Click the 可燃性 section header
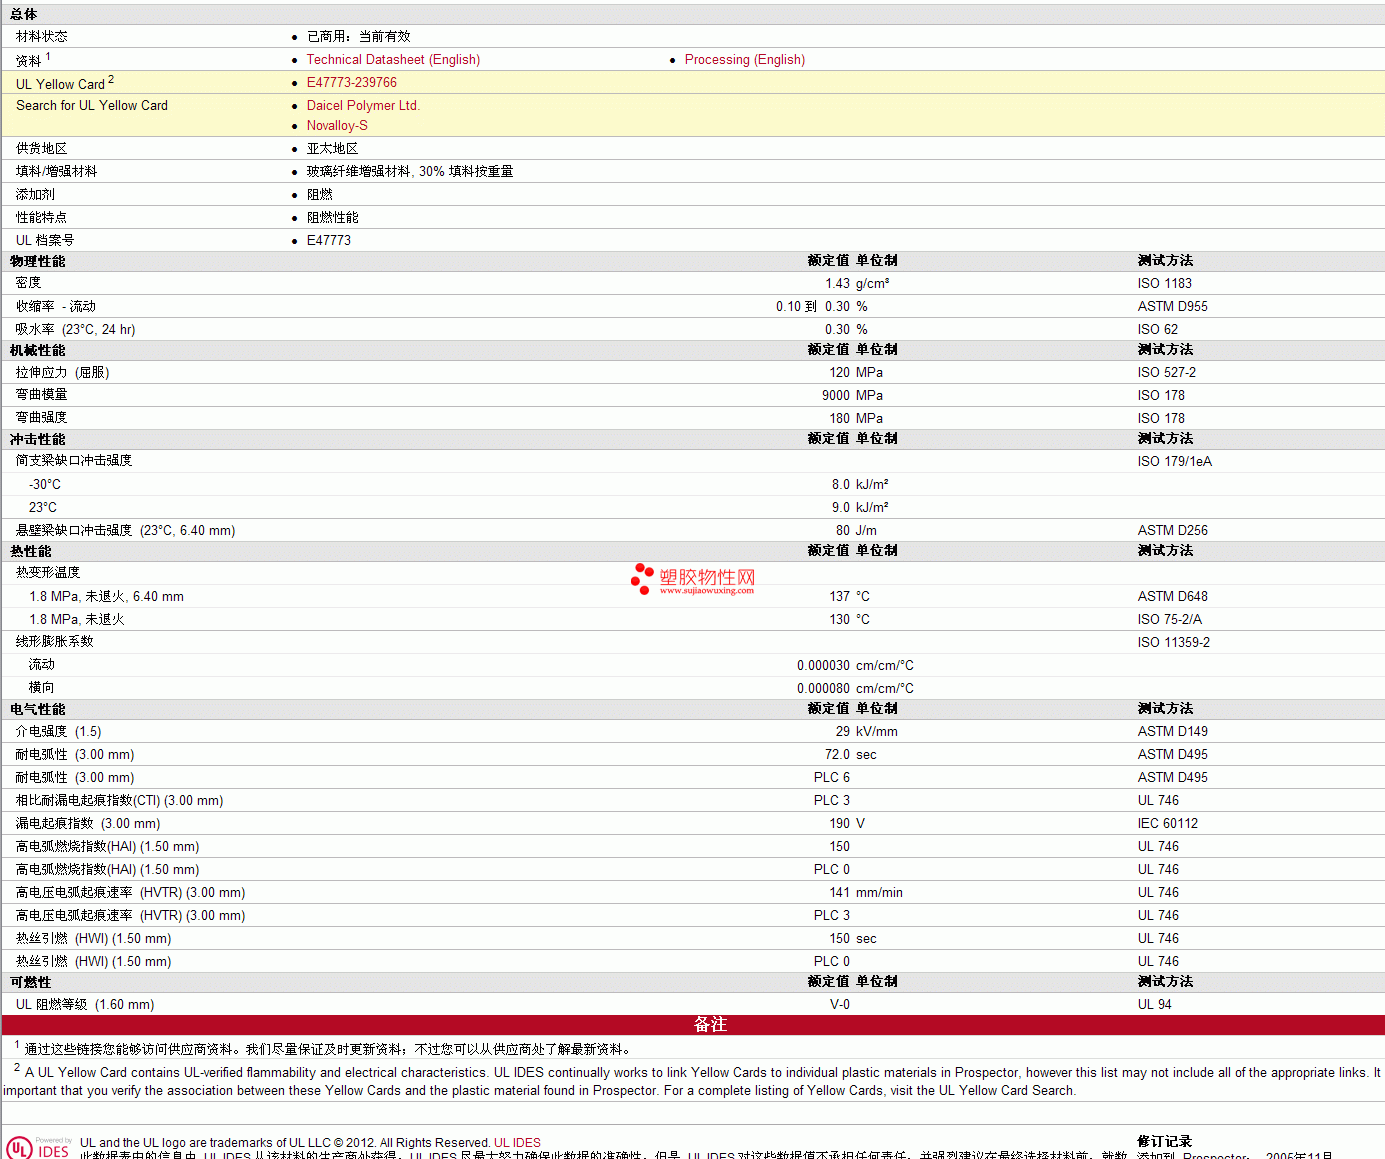This screenshot has width=1385, height=1159. pyautogui.click(x=31, y=982)
